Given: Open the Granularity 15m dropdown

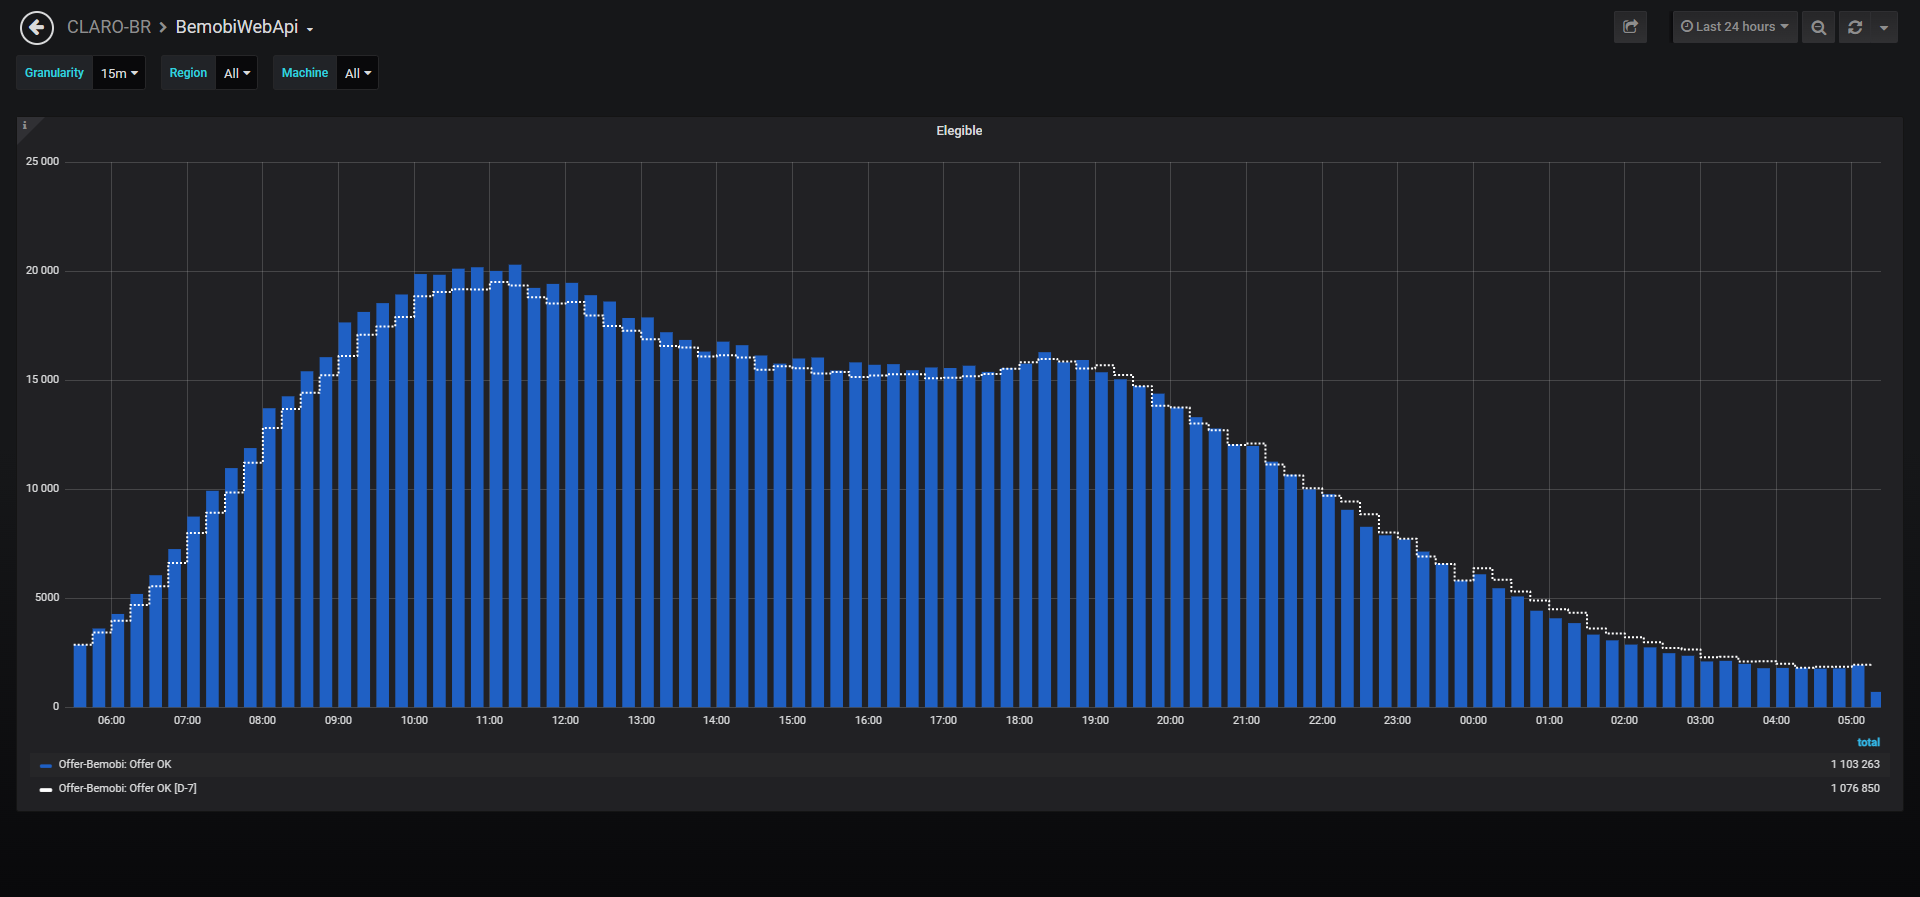Looking at the screenshot, I should (119, 73).
